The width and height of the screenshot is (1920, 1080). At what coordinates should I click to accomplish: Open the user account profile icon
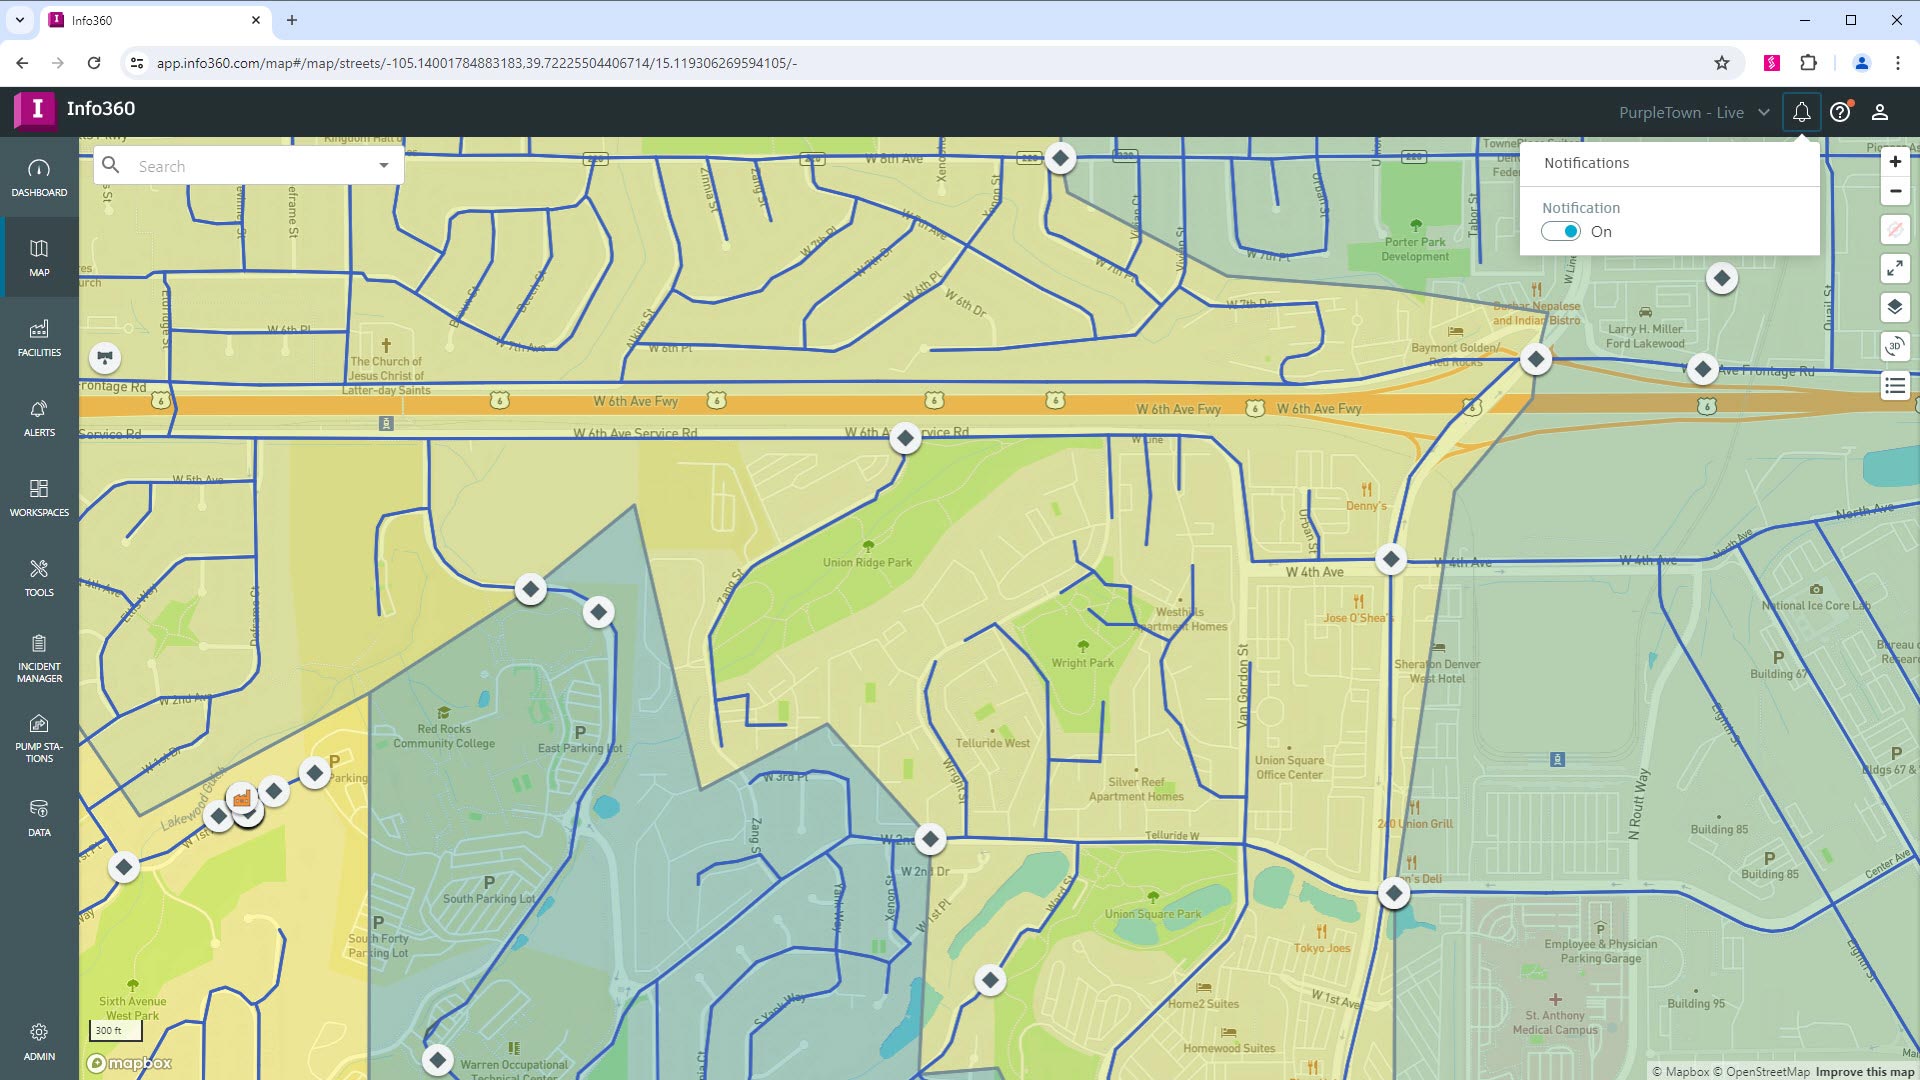[1880, 113]
